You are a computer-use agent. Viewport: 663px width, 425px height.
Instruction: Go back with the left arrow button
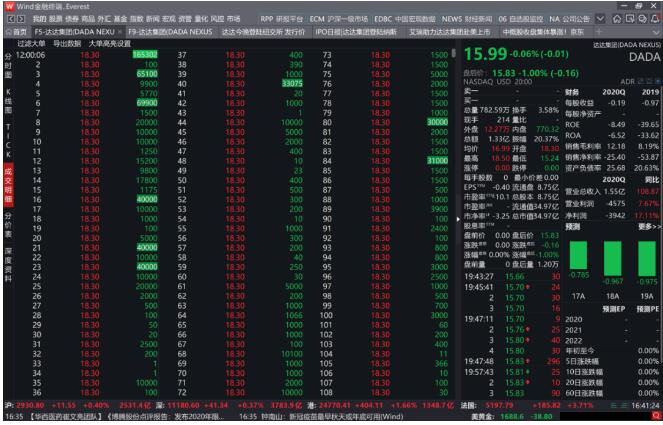coord(11,19)
